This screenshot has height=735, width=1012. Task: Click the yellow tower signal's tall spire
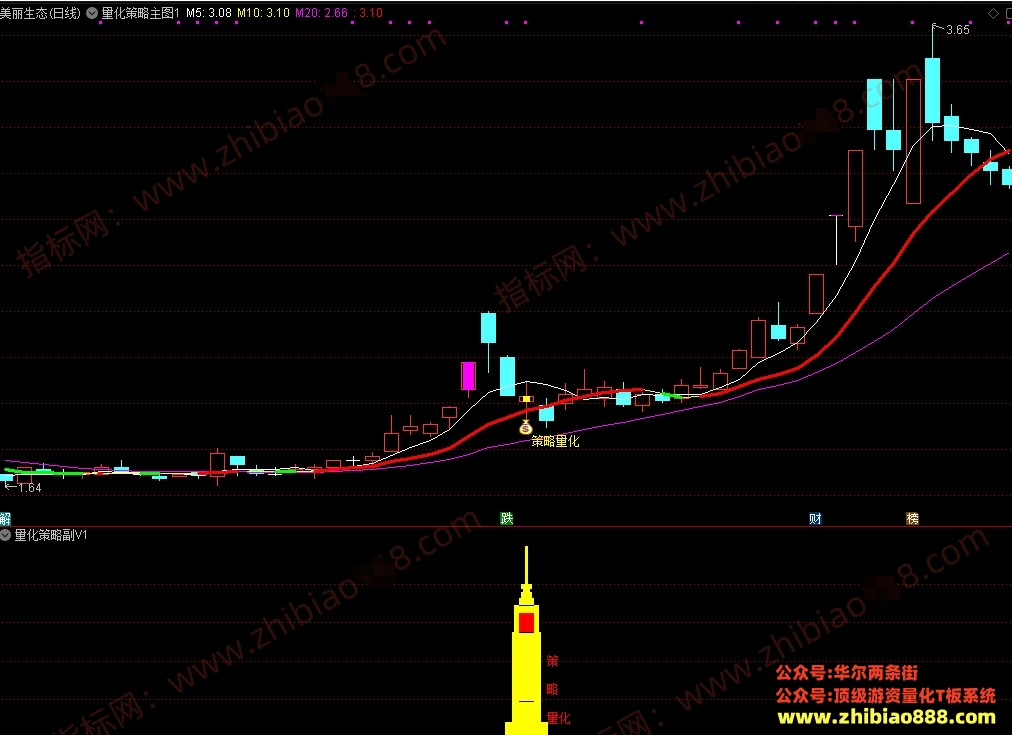tap(527, 566)
